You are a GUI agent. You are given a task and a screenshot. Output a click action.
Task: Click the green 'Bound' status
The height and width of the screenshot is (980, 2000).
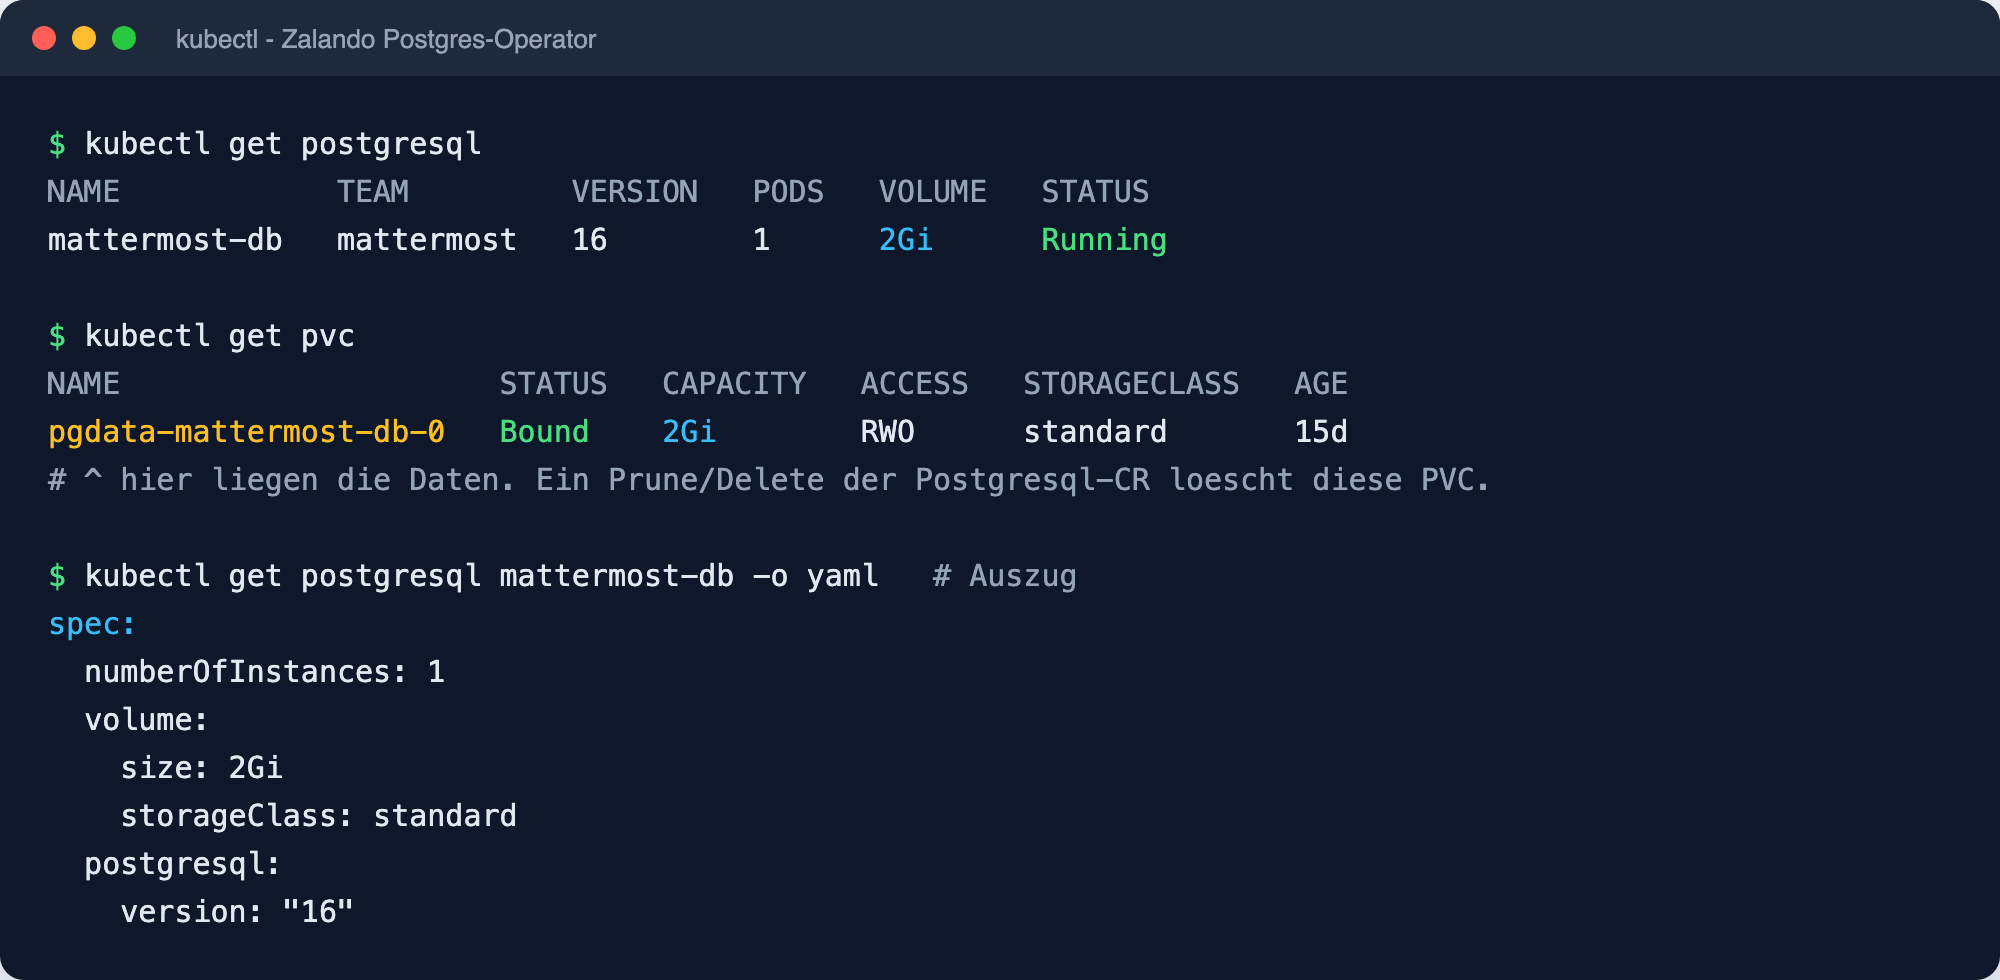pos(544,432)
